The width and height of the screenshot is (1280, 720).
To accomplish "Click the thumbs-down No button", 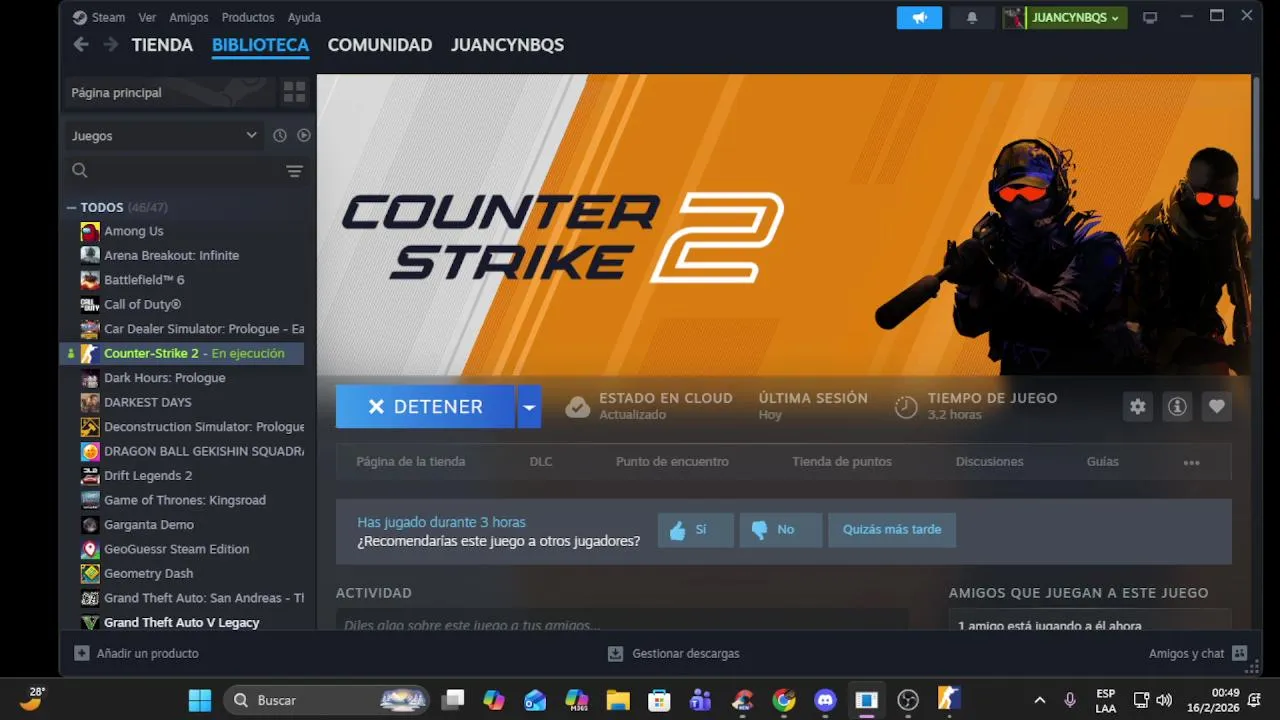I will pyautogui.click(x=781, y=530).
